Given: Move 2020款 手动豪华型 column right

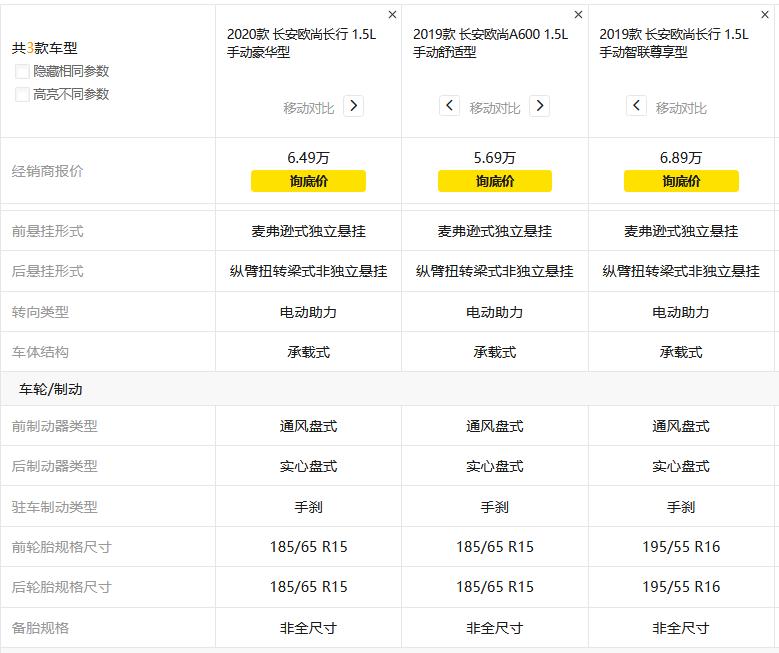Looking at the screenshot, I should click(354, 106).
